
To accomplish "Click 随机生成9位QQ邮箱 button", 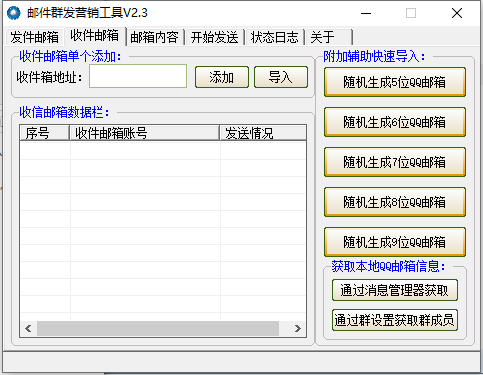I will pyautogui.click(x=395, y=242).
